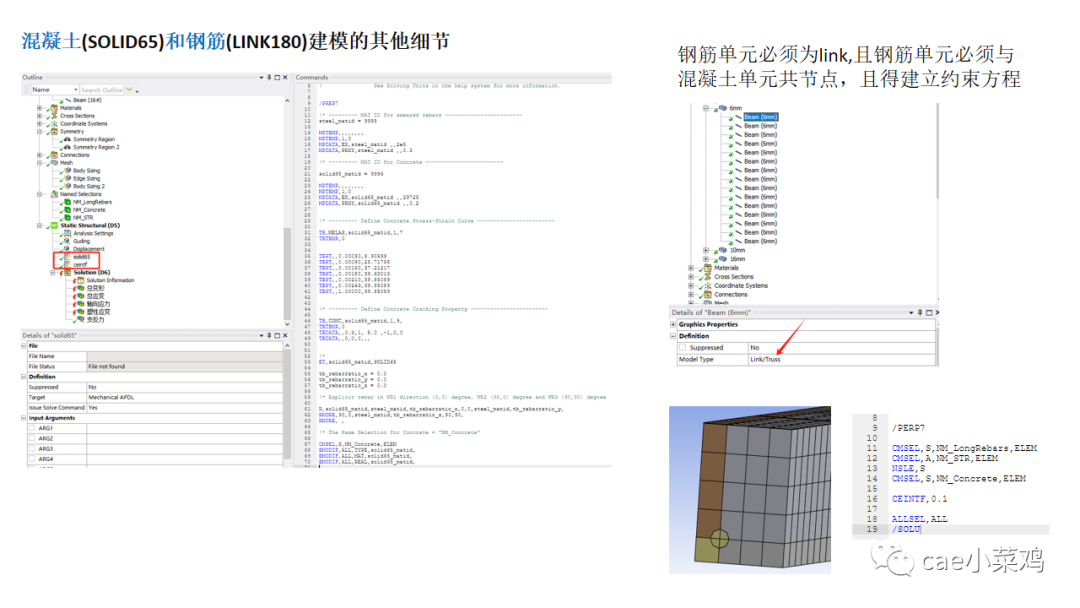Select the ceintf Commands object
Image resolution: width=1080 pixels, height=608 pixels.
pyautogui.click(x=80, y=264)
